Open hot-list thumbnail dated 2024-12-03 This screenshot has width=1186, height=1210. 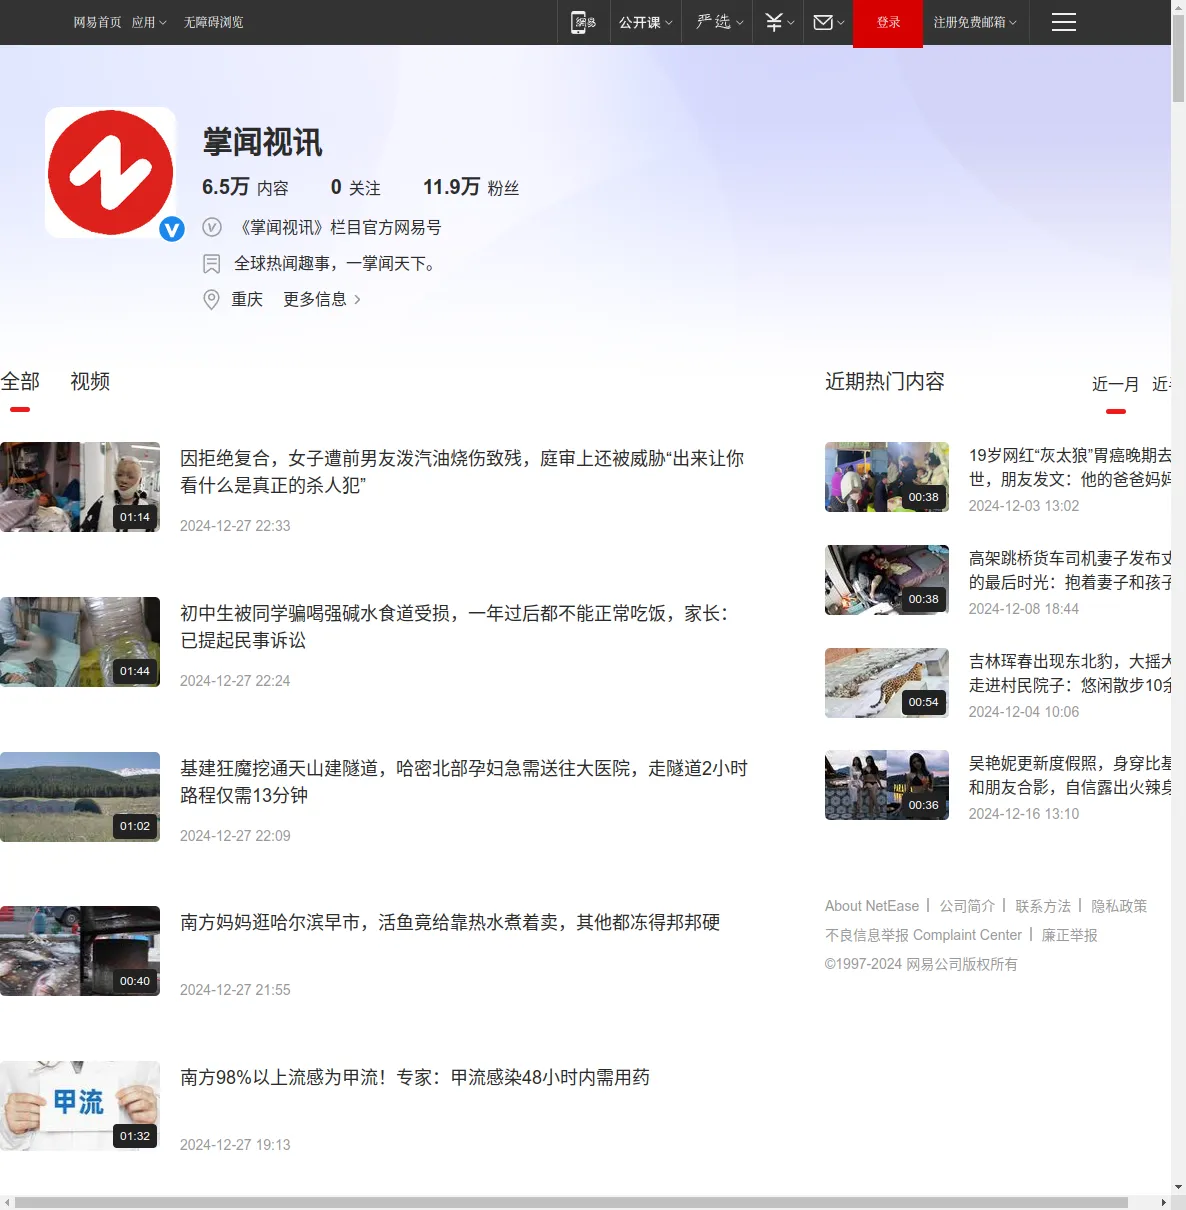click(887, 477)
